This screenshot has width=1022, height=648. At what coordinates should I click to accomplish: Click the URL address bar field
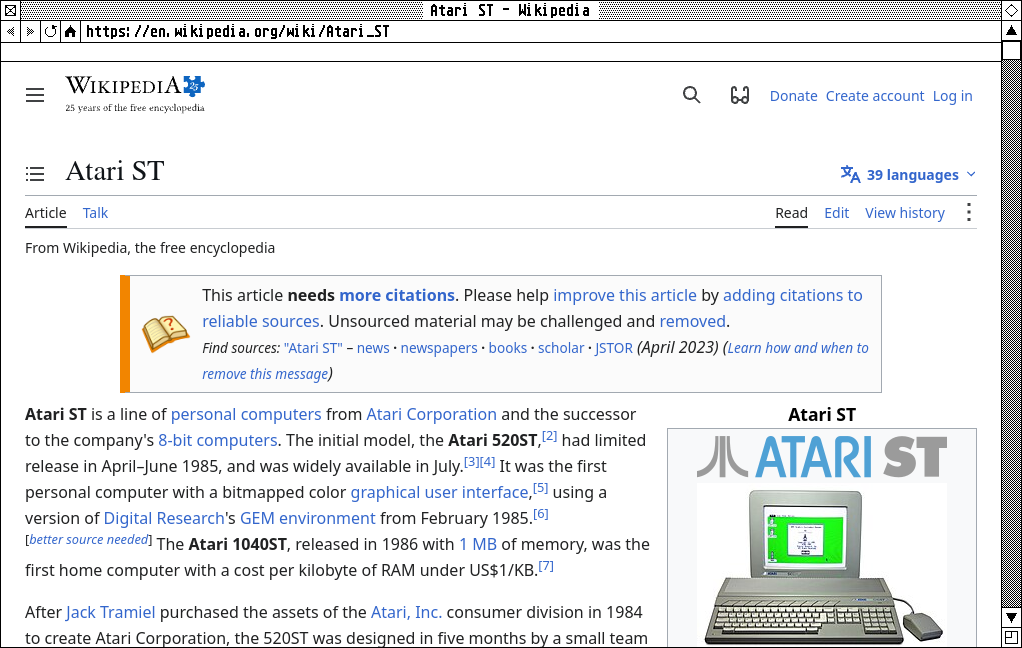[x=540, y=31]
